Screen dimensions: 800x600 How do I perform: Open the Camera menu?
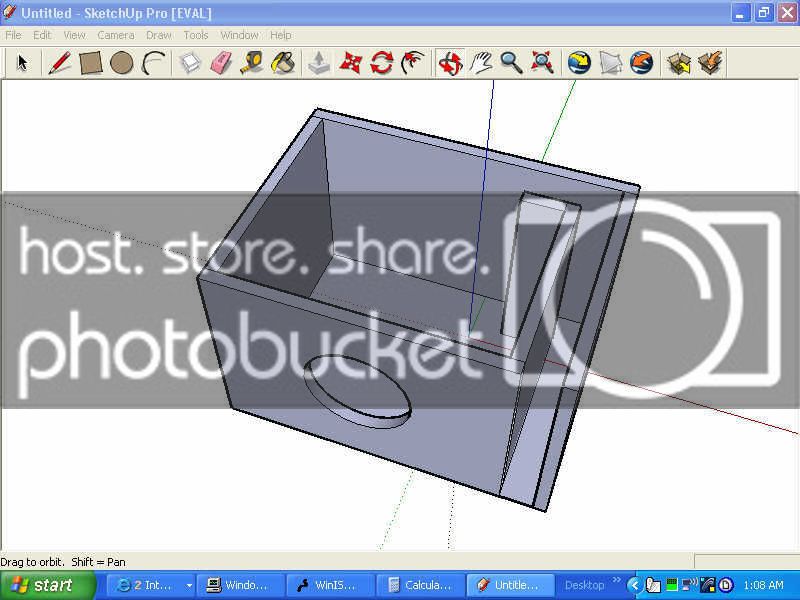click(115, 35)
